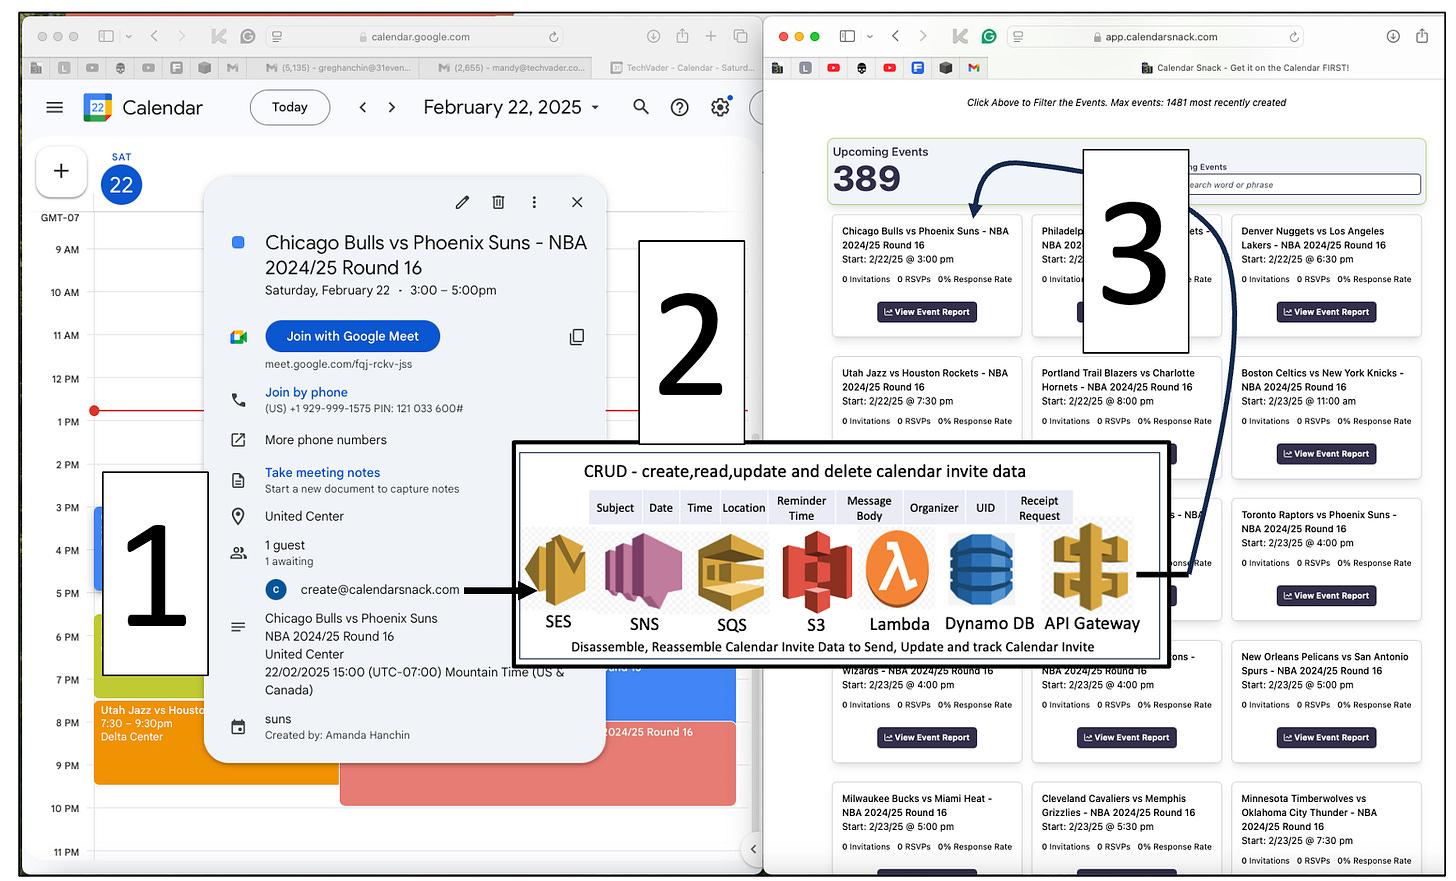The width and height of the screenshot is (1456, 881).
Task: Show downloads in the calendarsnack Safari window
Action: (1393, 36)
